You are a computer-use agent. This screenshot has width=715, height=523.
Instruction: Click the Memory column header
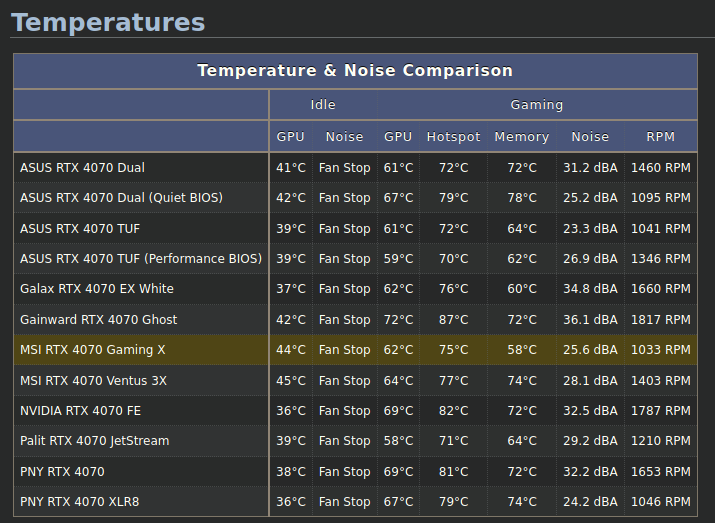pos(522,136)
